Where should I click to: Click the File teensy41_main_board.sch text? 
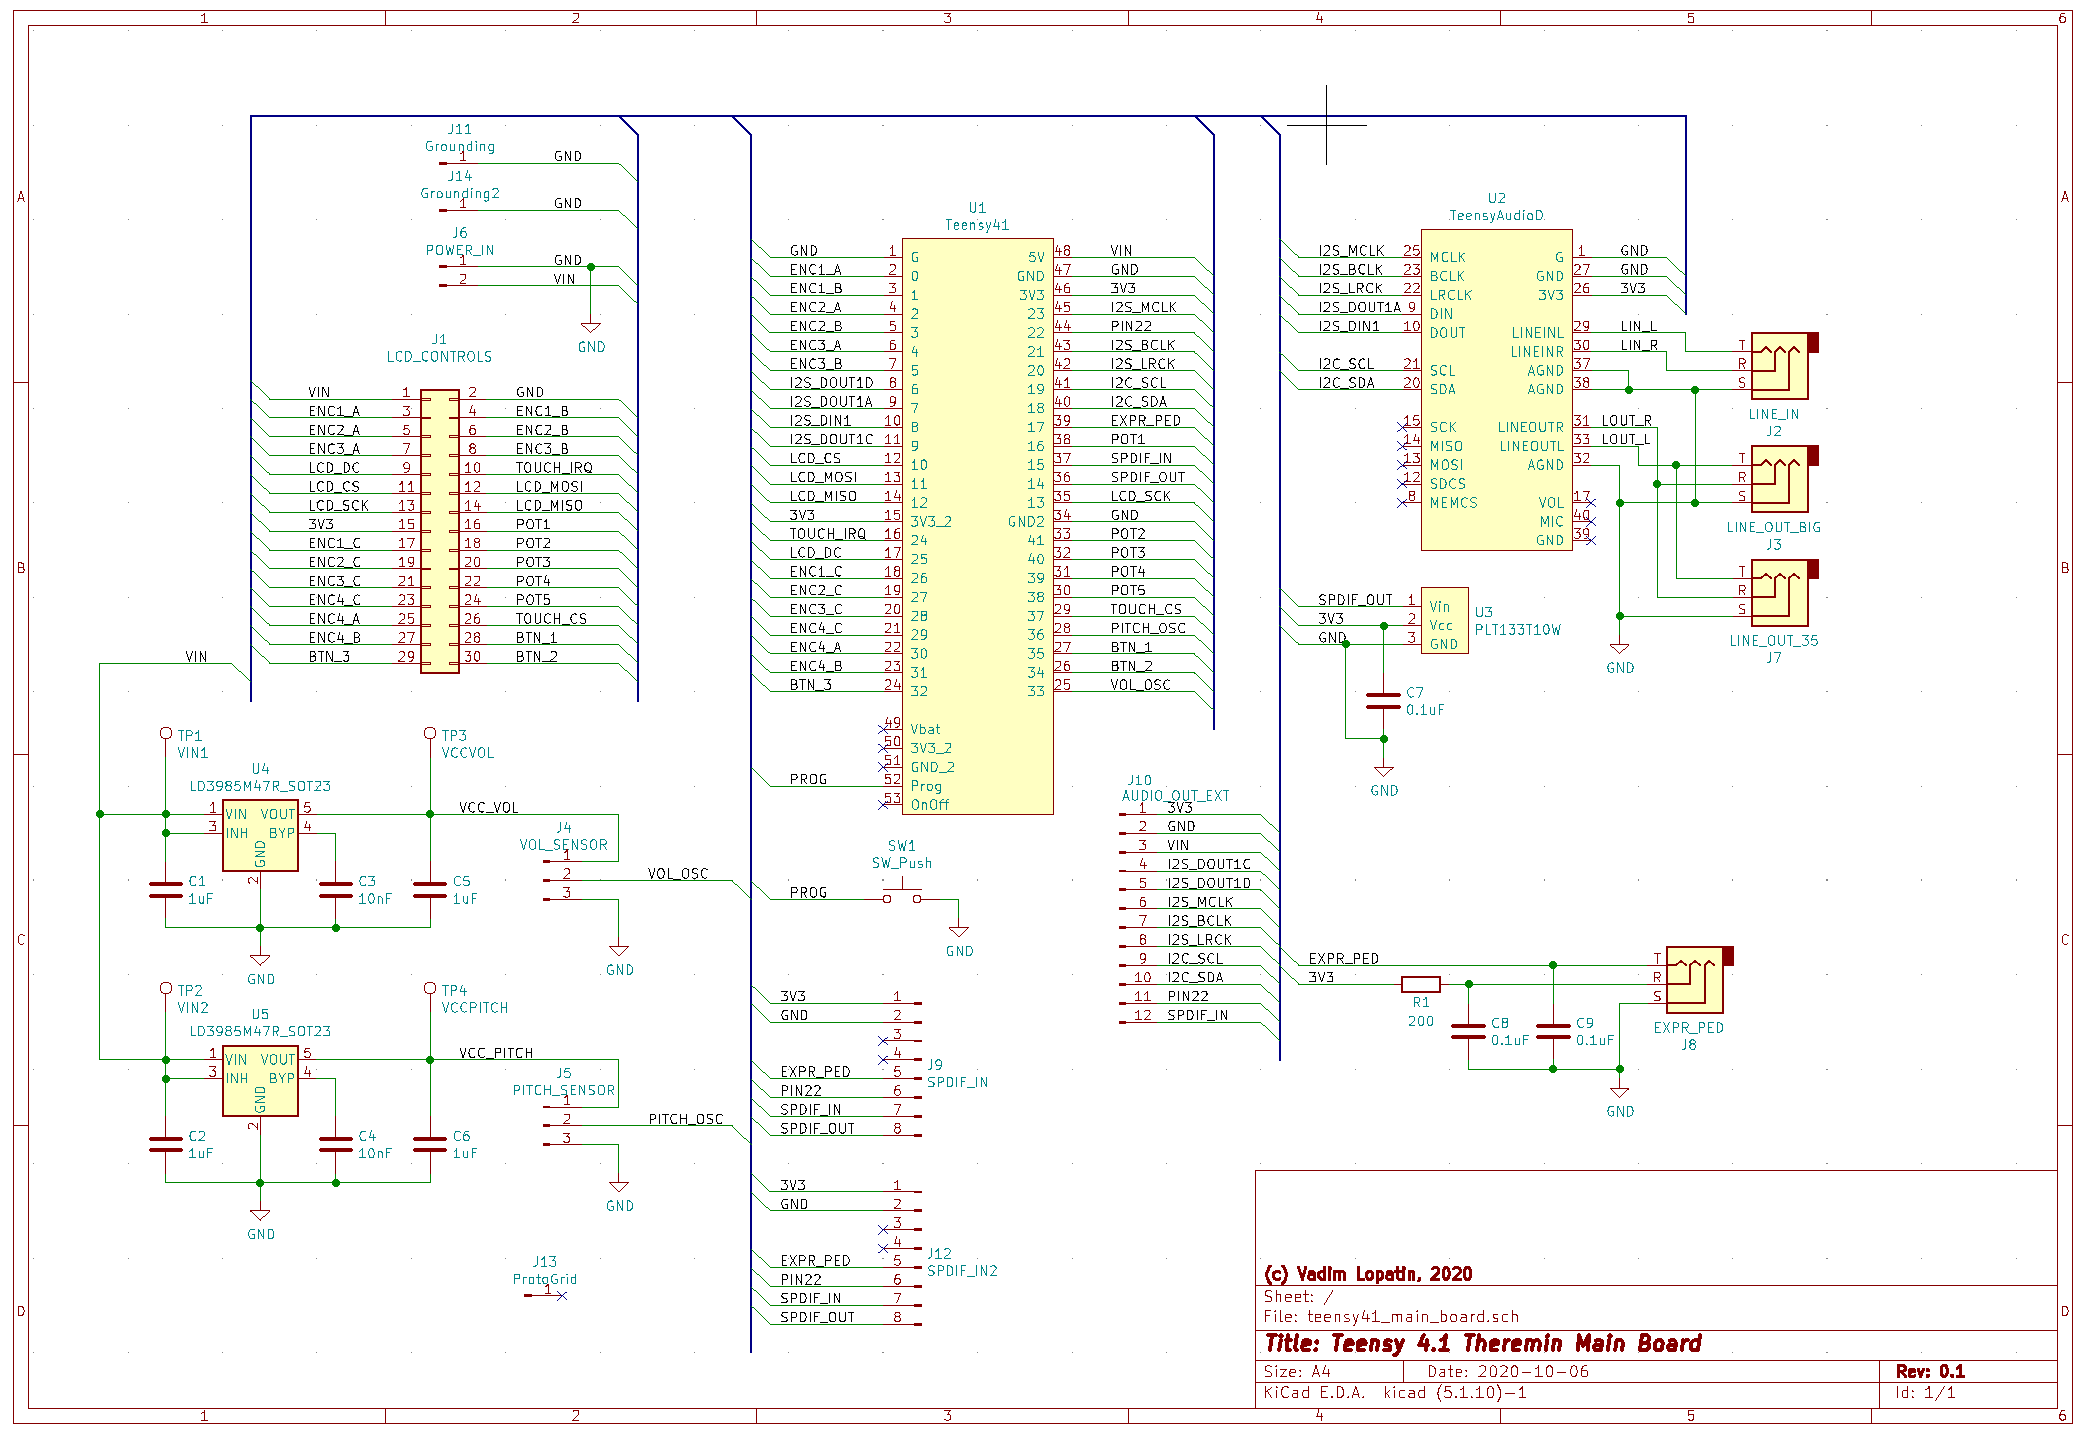pos(1391,1316)
